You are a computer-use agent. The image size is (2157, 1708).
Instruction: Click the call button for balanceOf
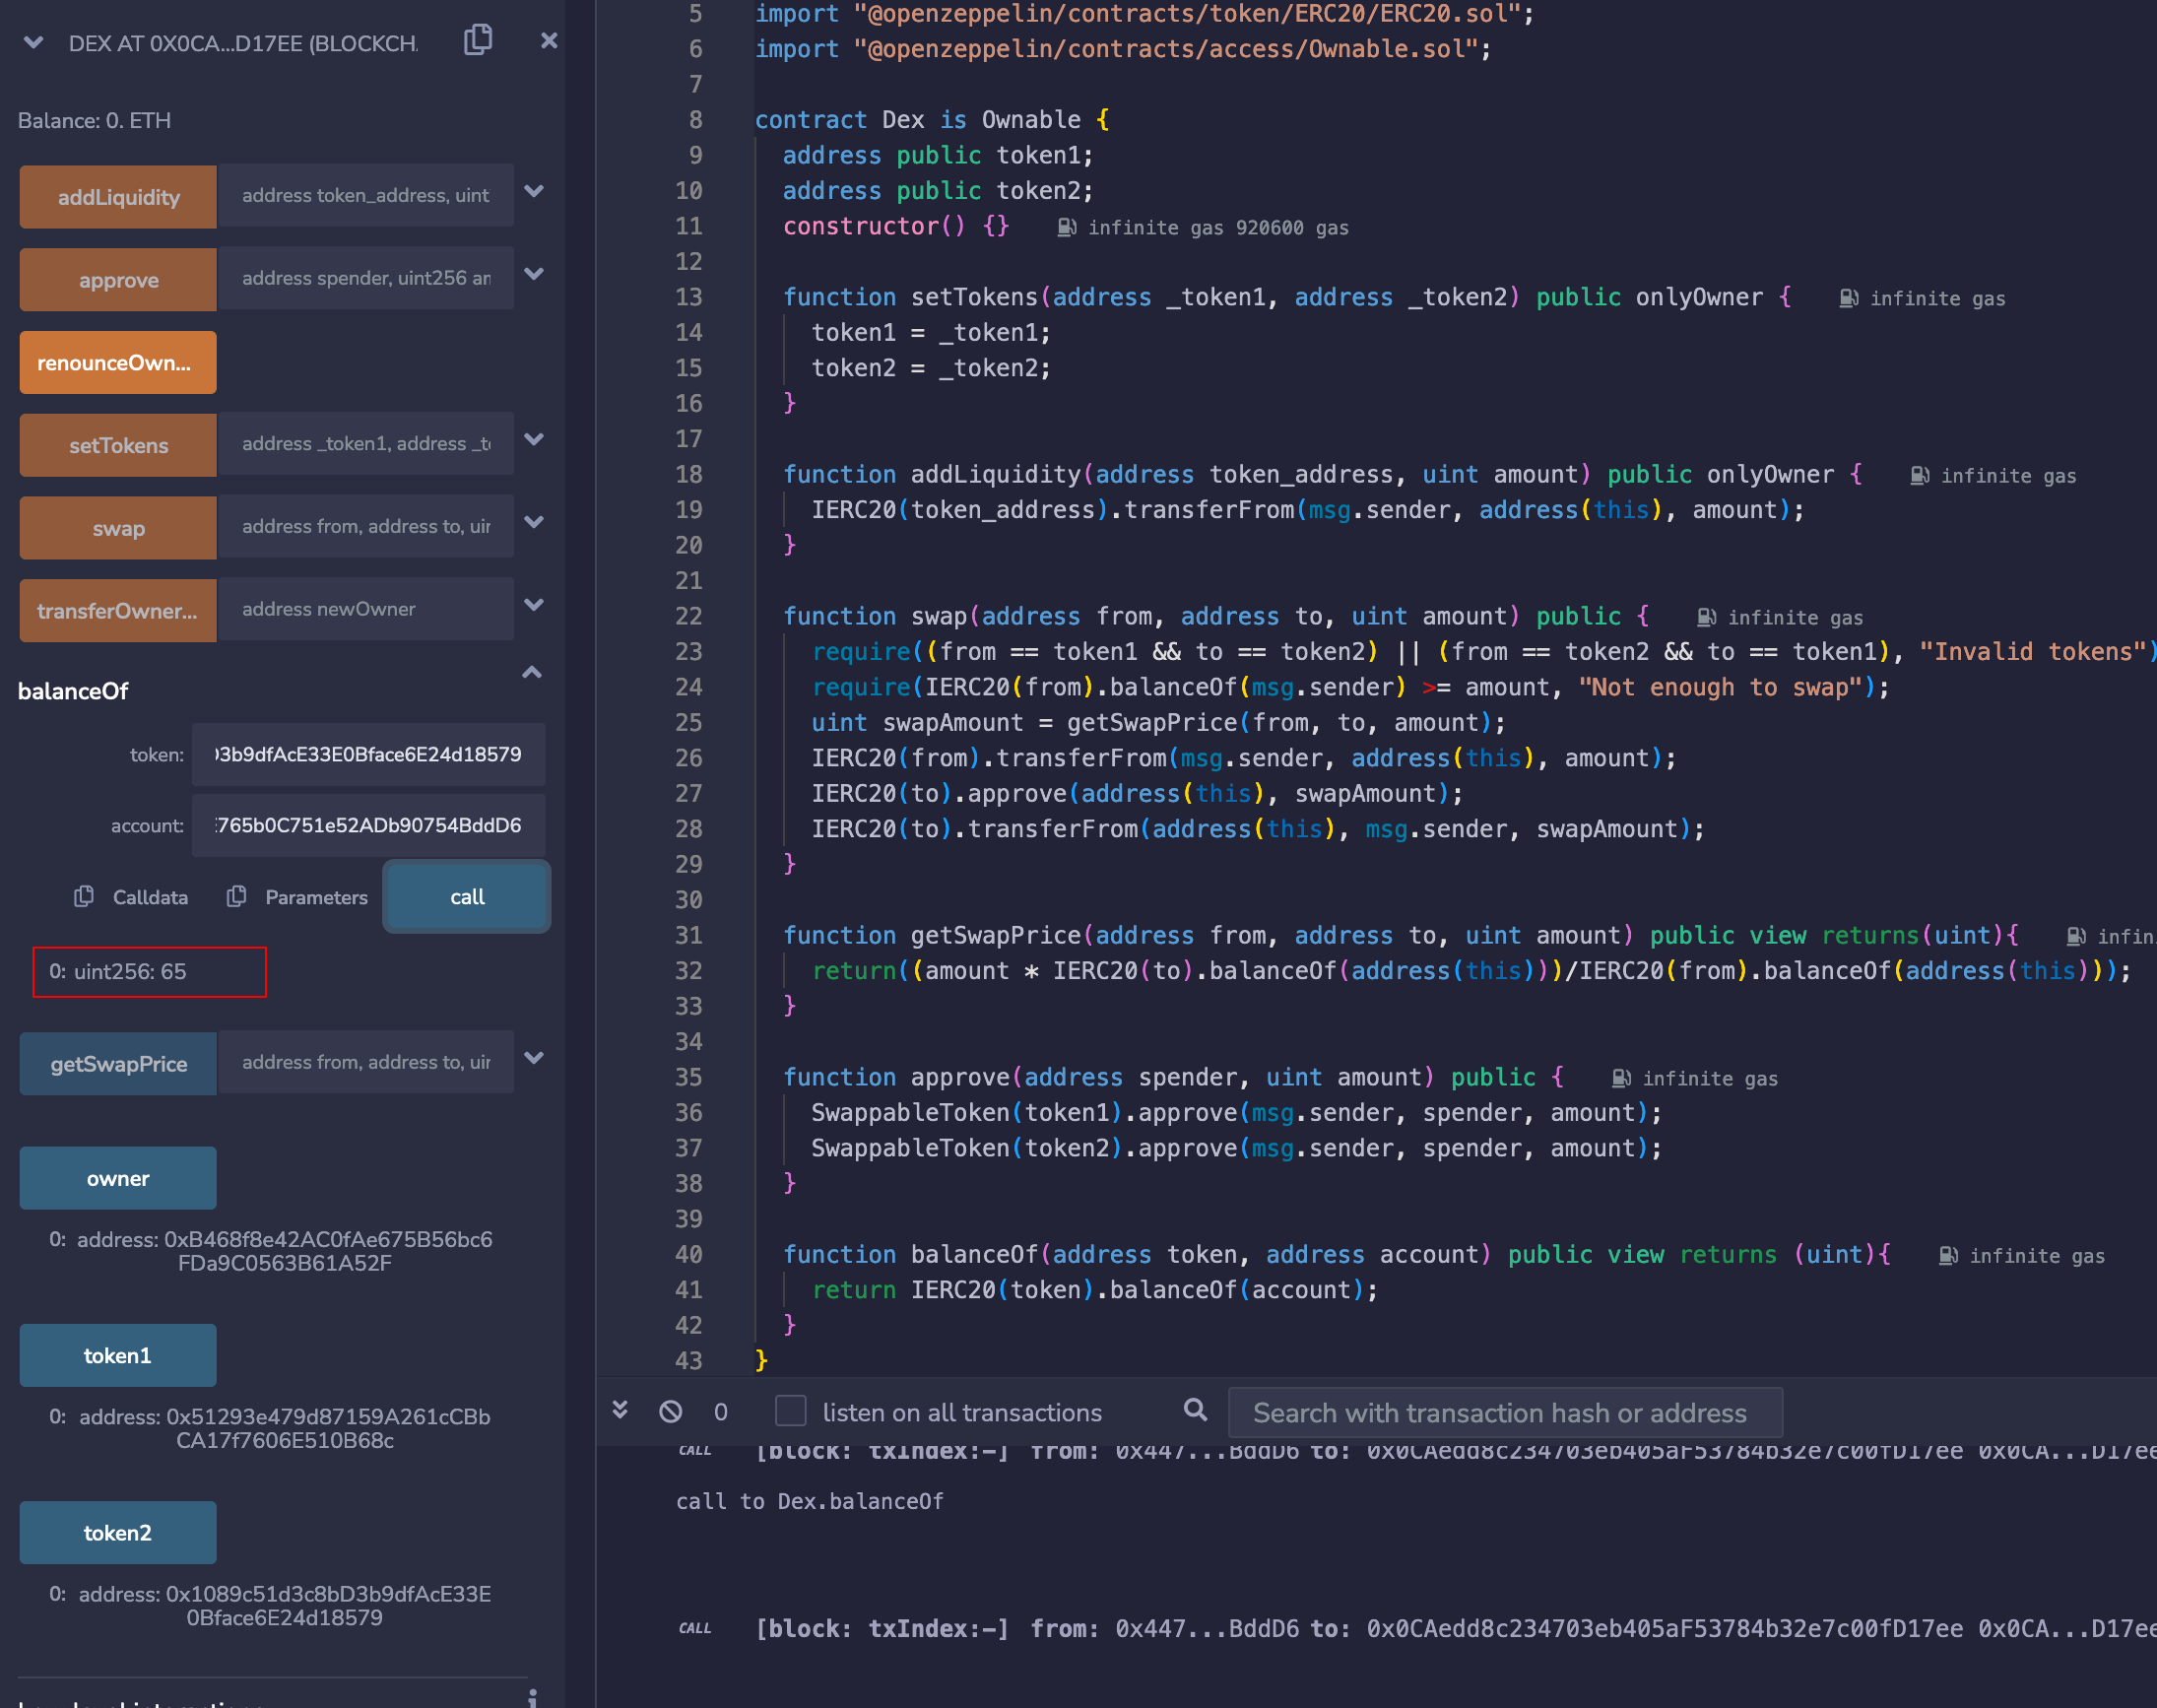click(x=467, y=897)
